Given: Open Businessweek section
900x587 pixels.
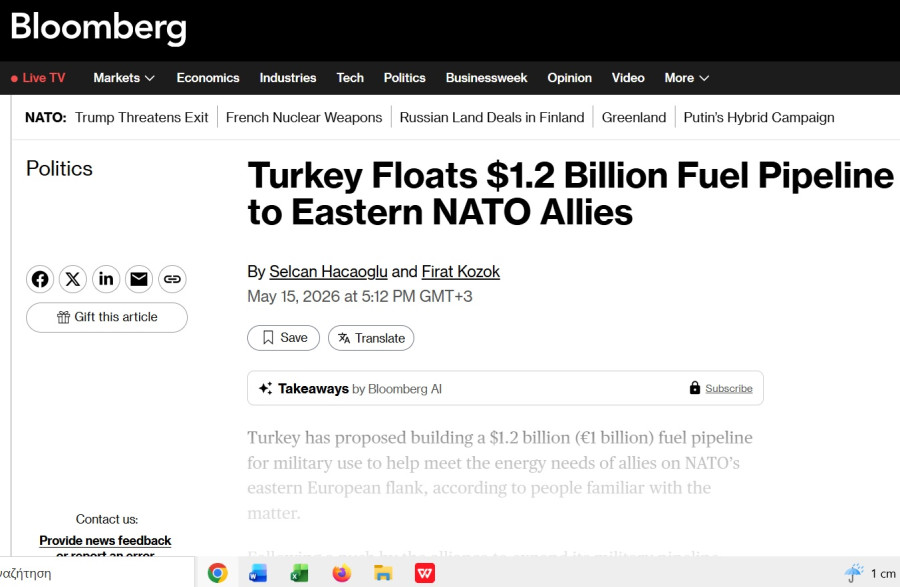Looking at the screenshot, I should [486, 78].
